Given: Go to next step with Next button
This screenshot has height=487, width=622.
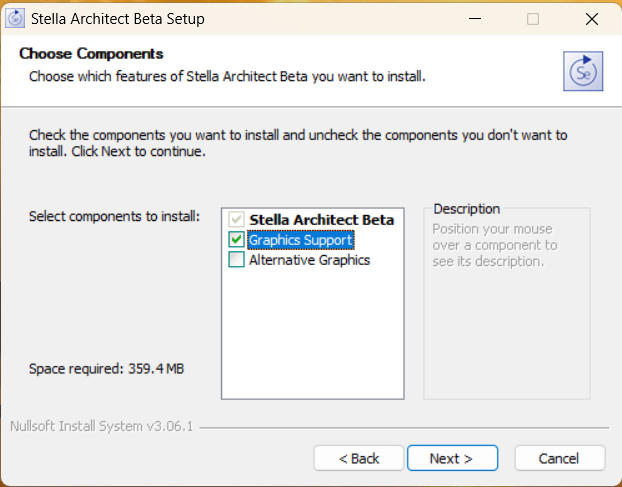Looking at the screenshot, I should [x=452, y=458].
